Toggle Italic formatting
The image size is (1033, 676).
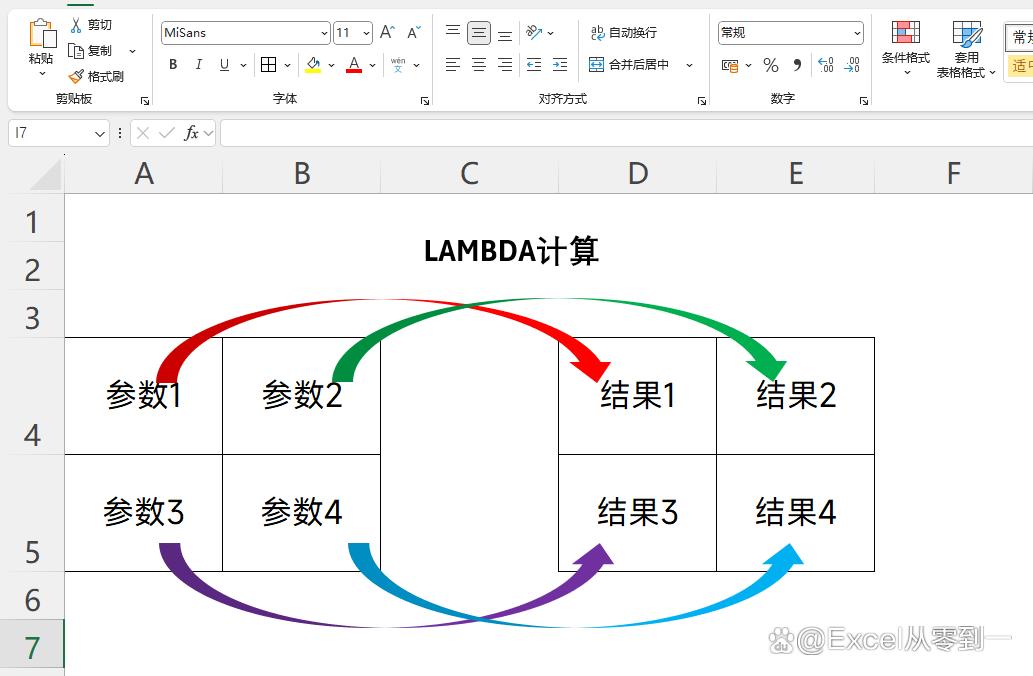[198, 65]
